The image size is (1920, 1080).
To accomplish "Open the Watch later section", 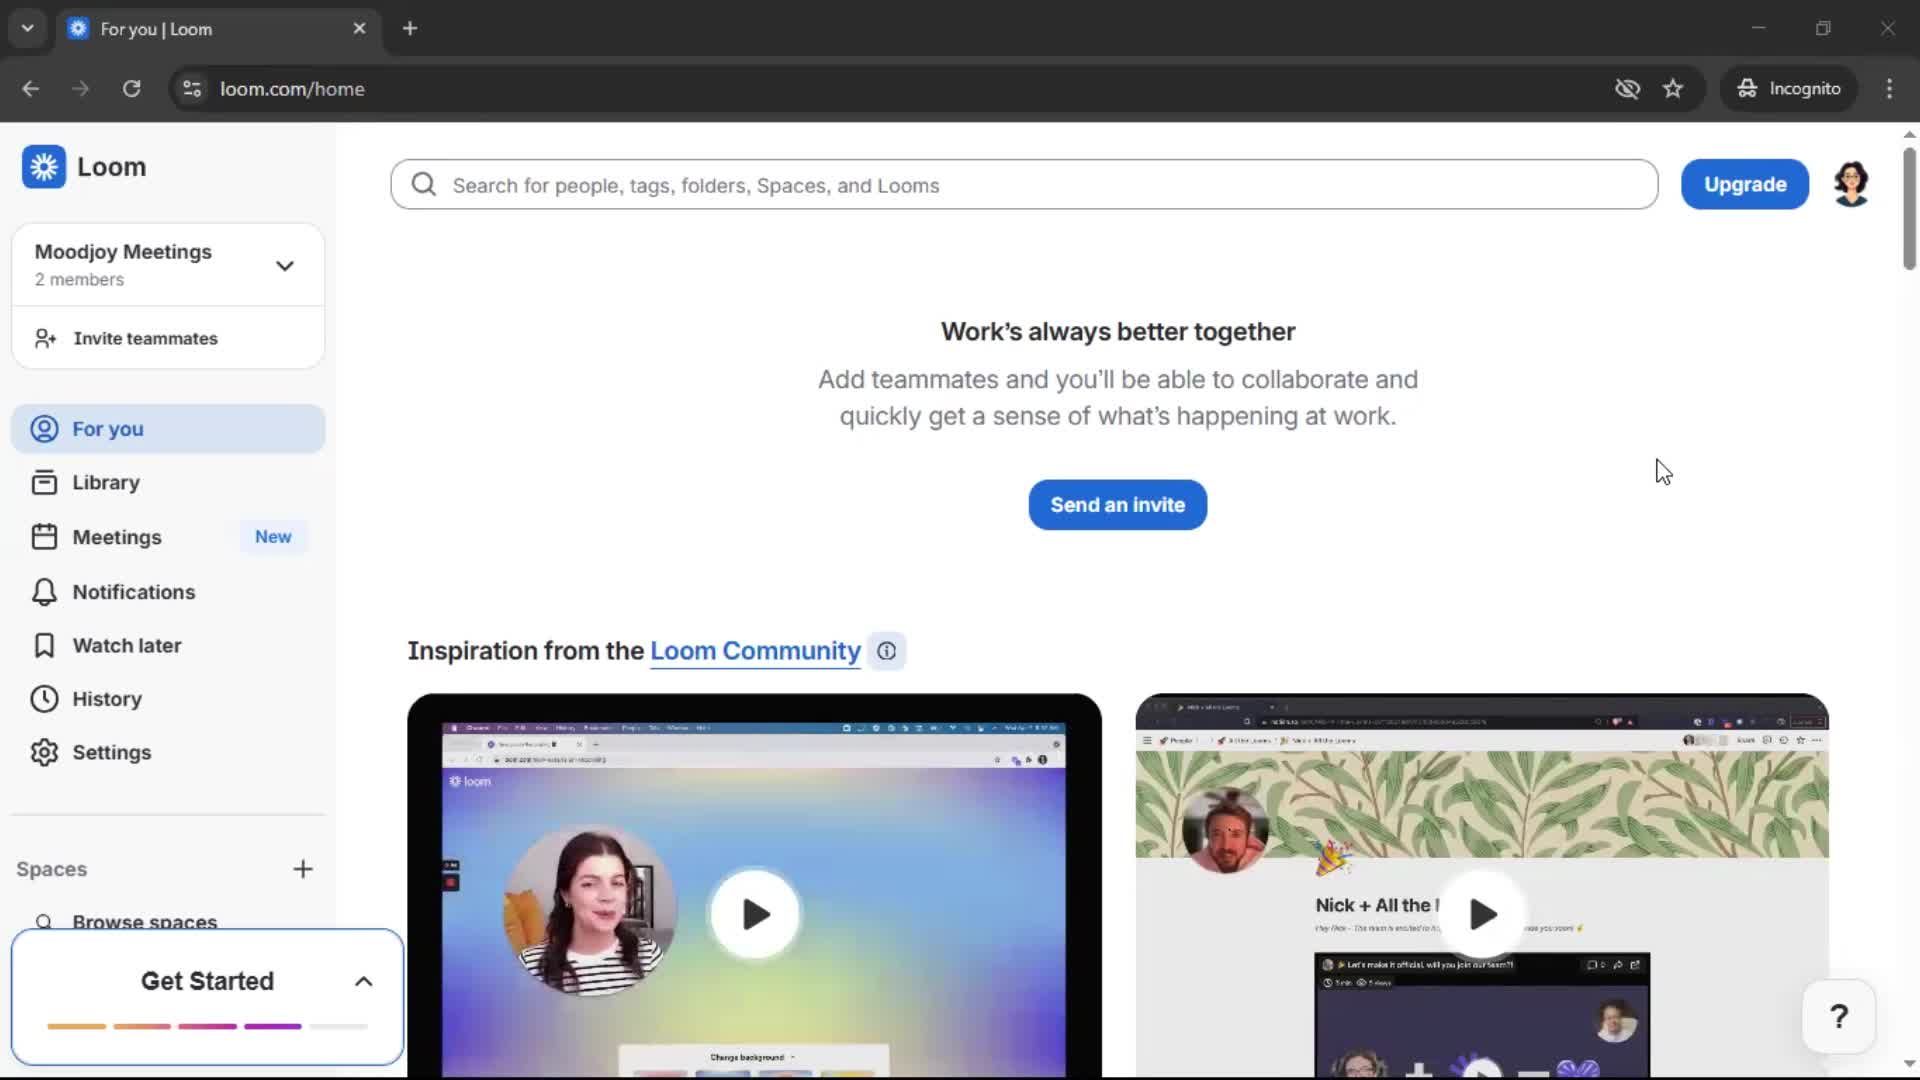I will pos(127,645).
